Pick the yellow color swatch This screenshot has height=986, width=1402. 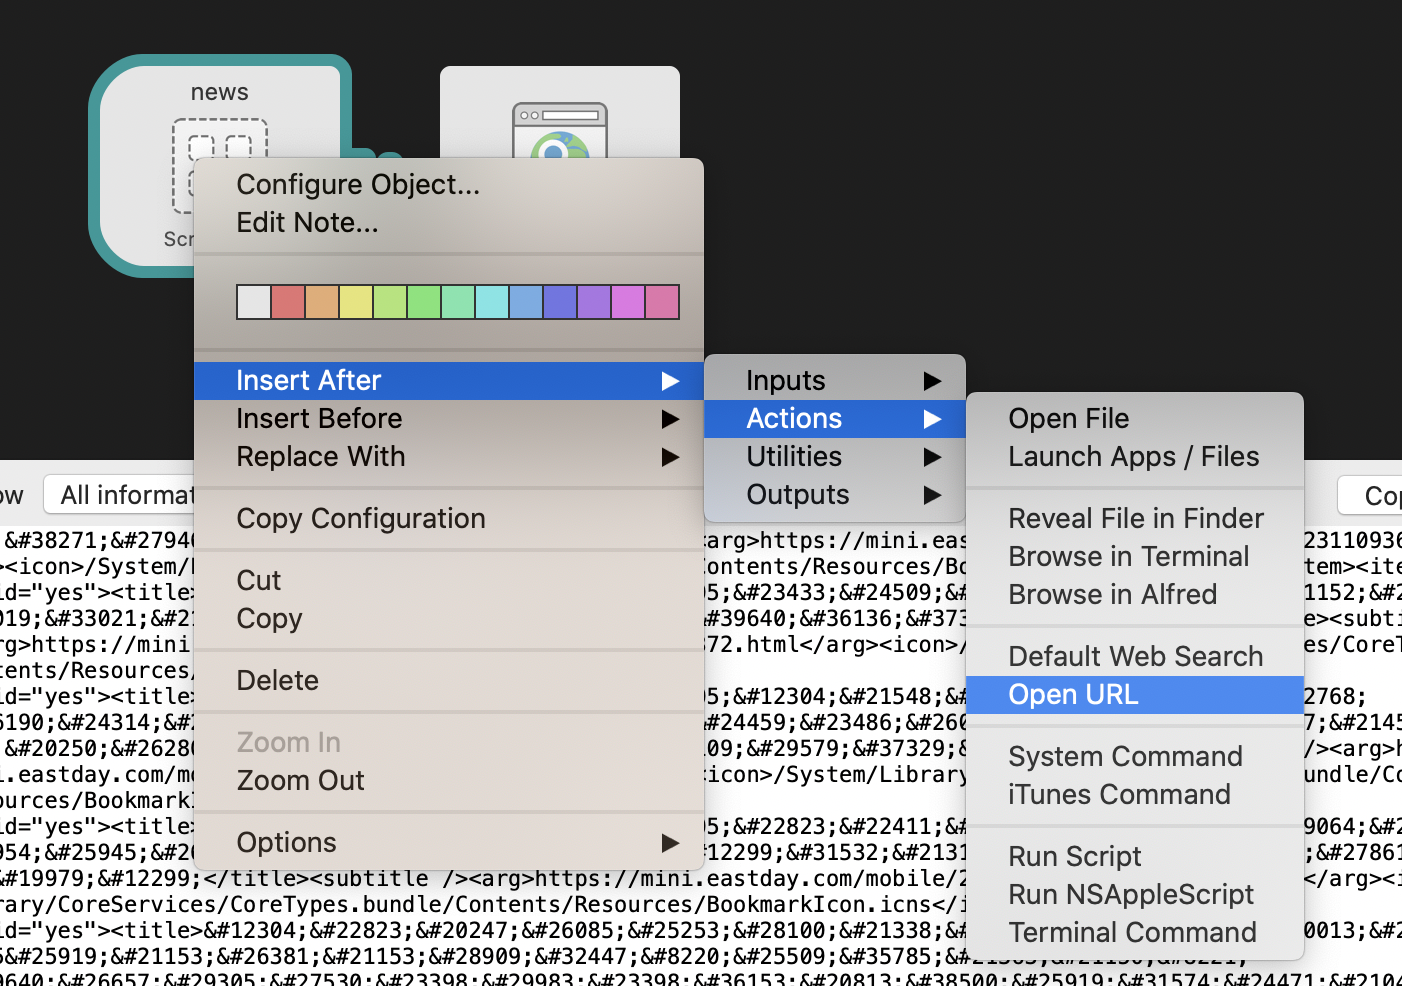(x=356, y=302)
